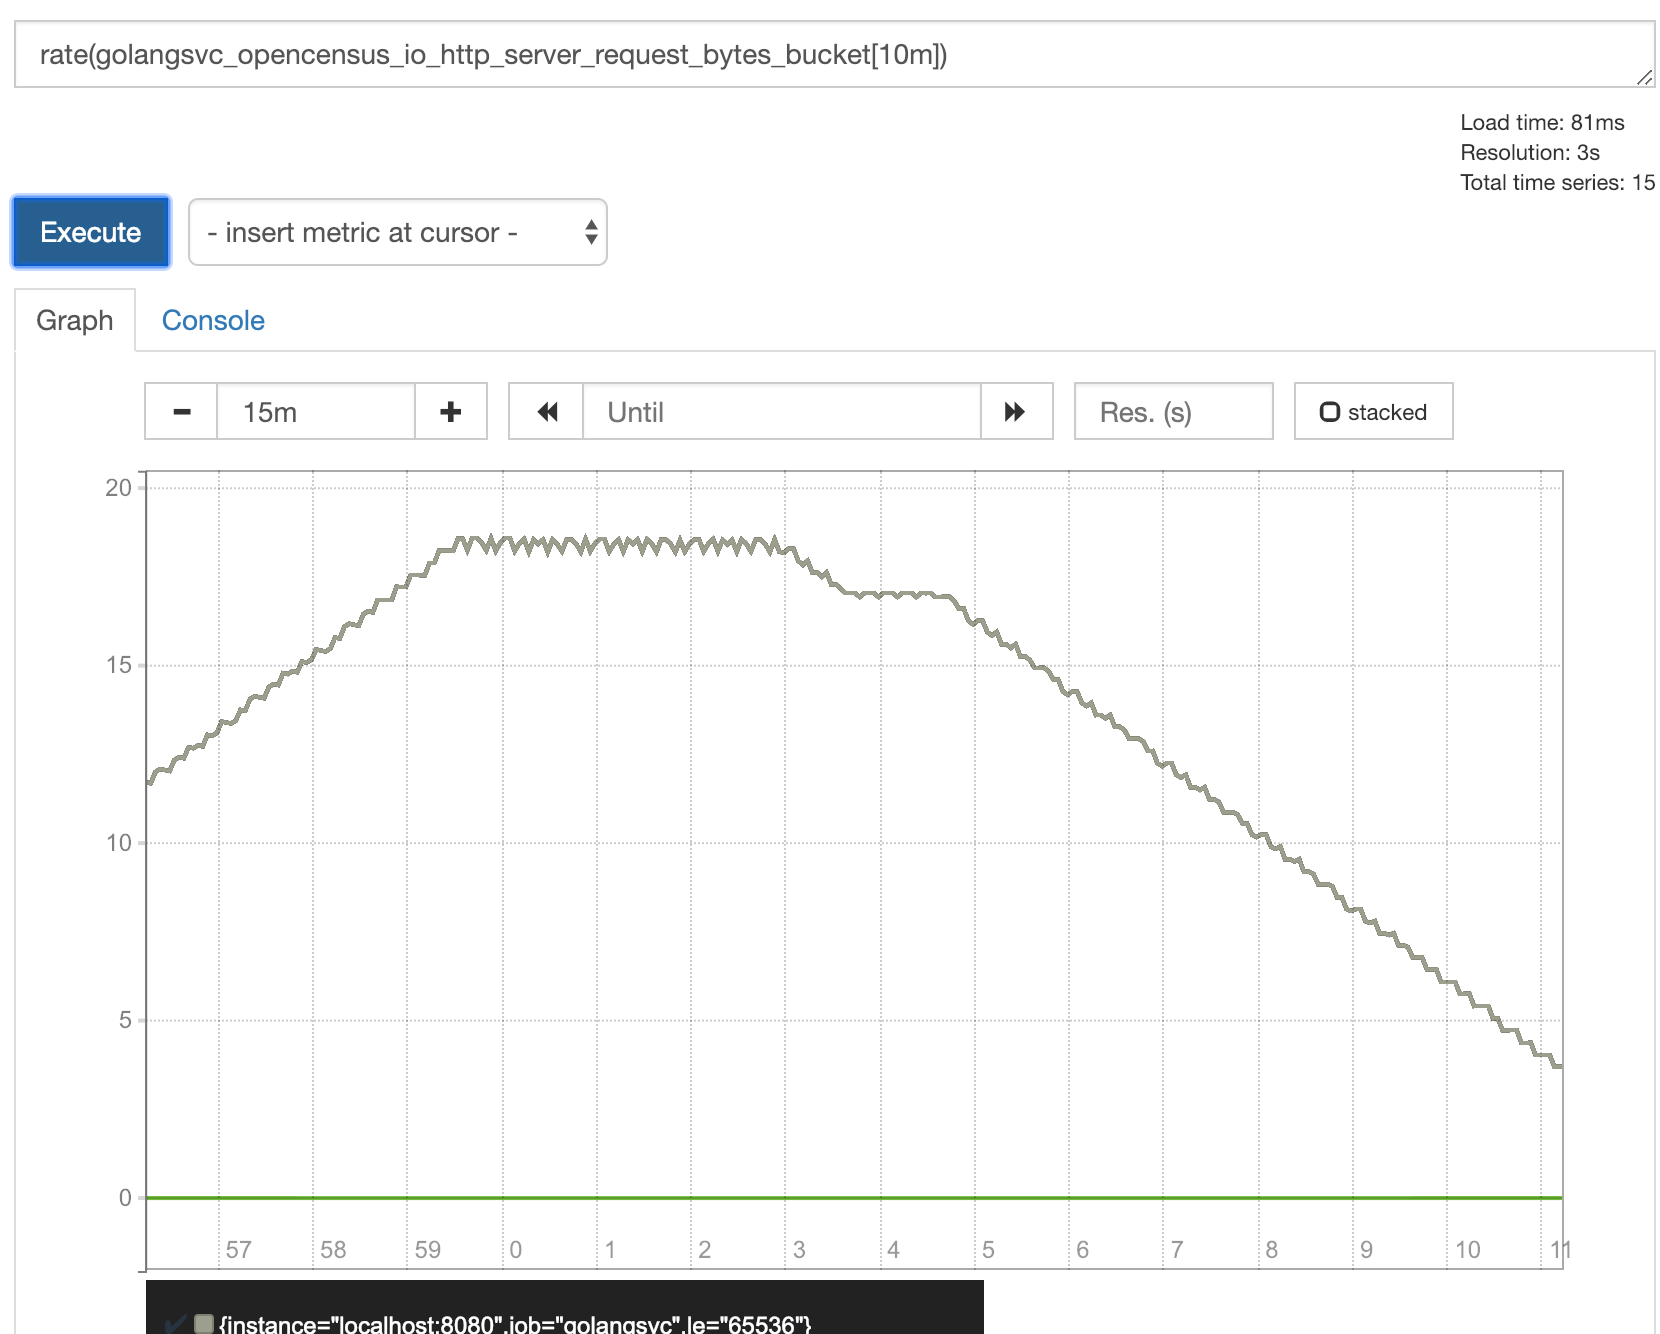Rewind the graph end time

pos(546,412)
